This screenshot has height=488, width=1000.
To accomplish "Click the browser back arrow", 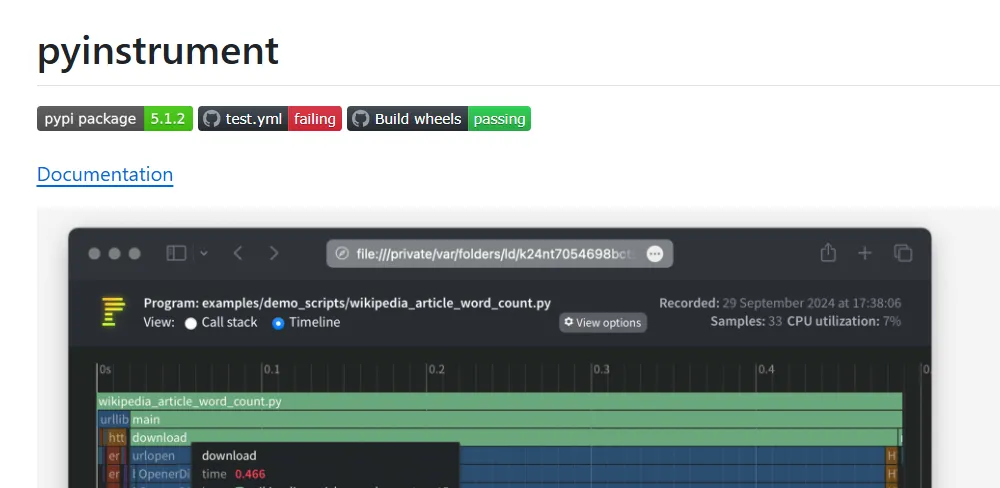I will click(238, 253).
